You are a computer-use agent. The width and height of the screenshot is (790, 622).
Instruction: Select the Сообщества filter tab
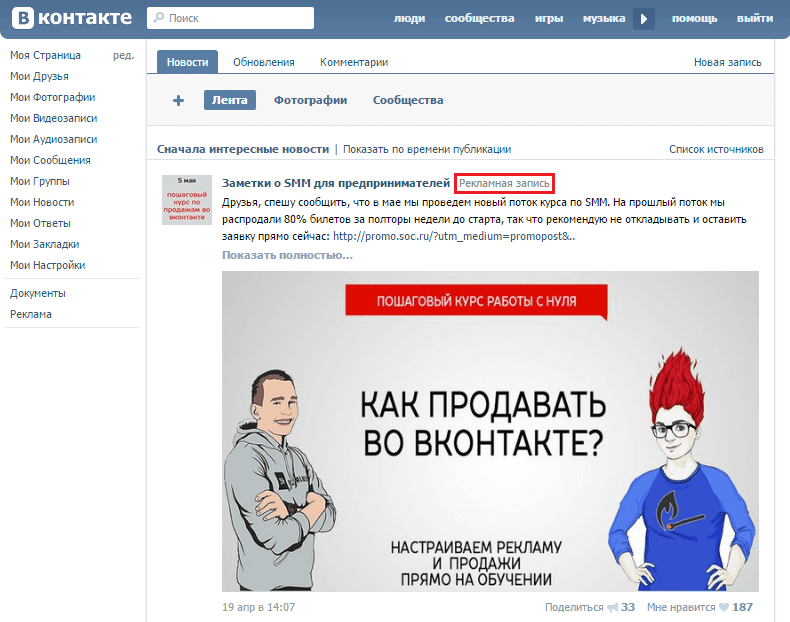pos(408,100)
